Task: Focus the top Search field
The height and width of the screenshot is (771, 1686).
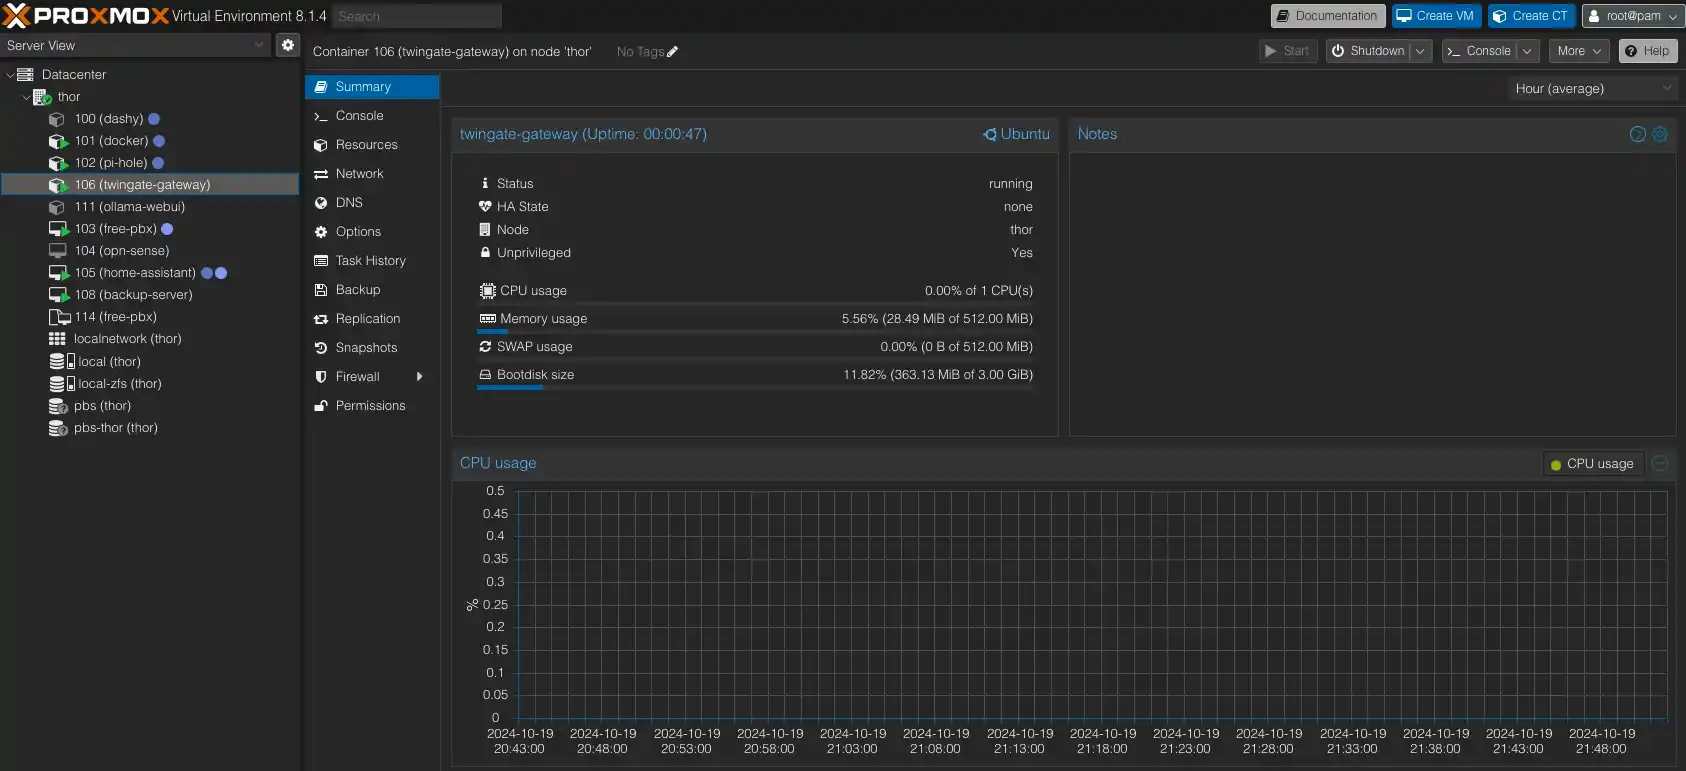Action: pyautogui.click(x=417, y=16)
